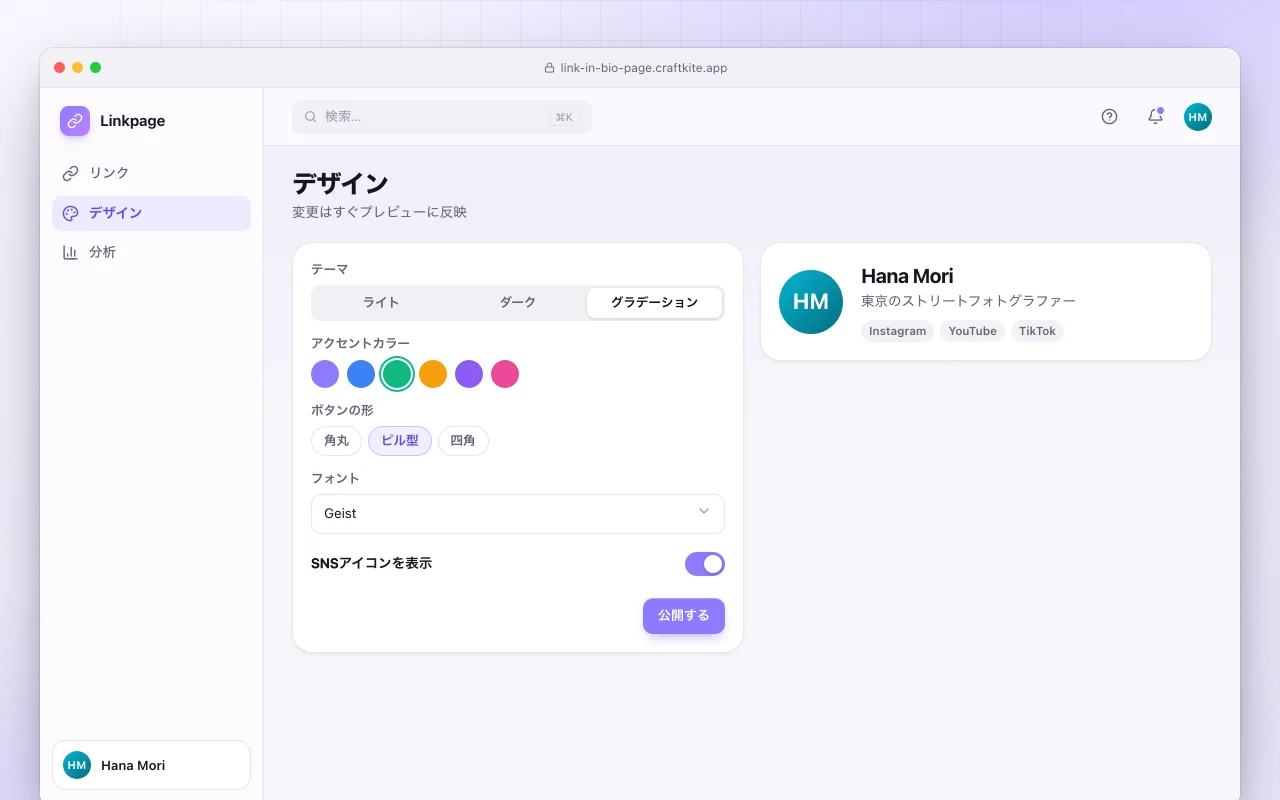1280x800 pixels.
Task: Switch theme to グラデーション
Action: 655,302
